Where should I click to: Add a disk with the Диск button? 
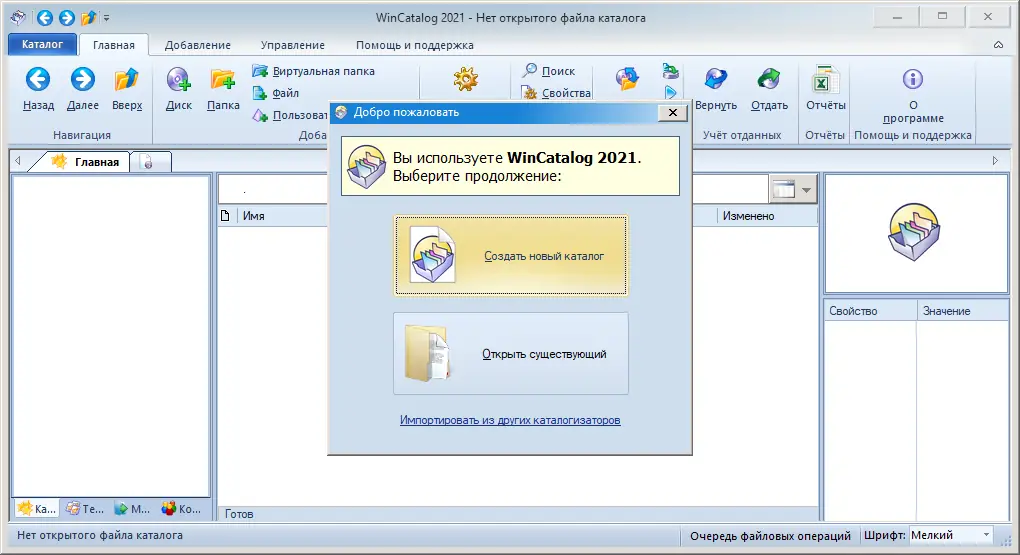[x=178, y=89]
